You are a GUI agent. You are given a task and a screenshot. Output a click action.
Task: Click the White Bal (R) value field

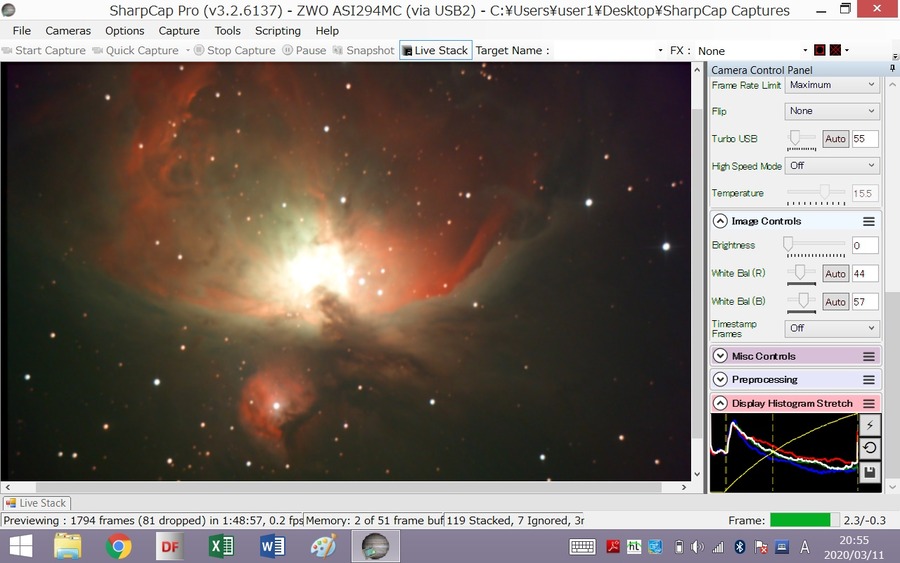pyautogui.click(x=865, y=274)
